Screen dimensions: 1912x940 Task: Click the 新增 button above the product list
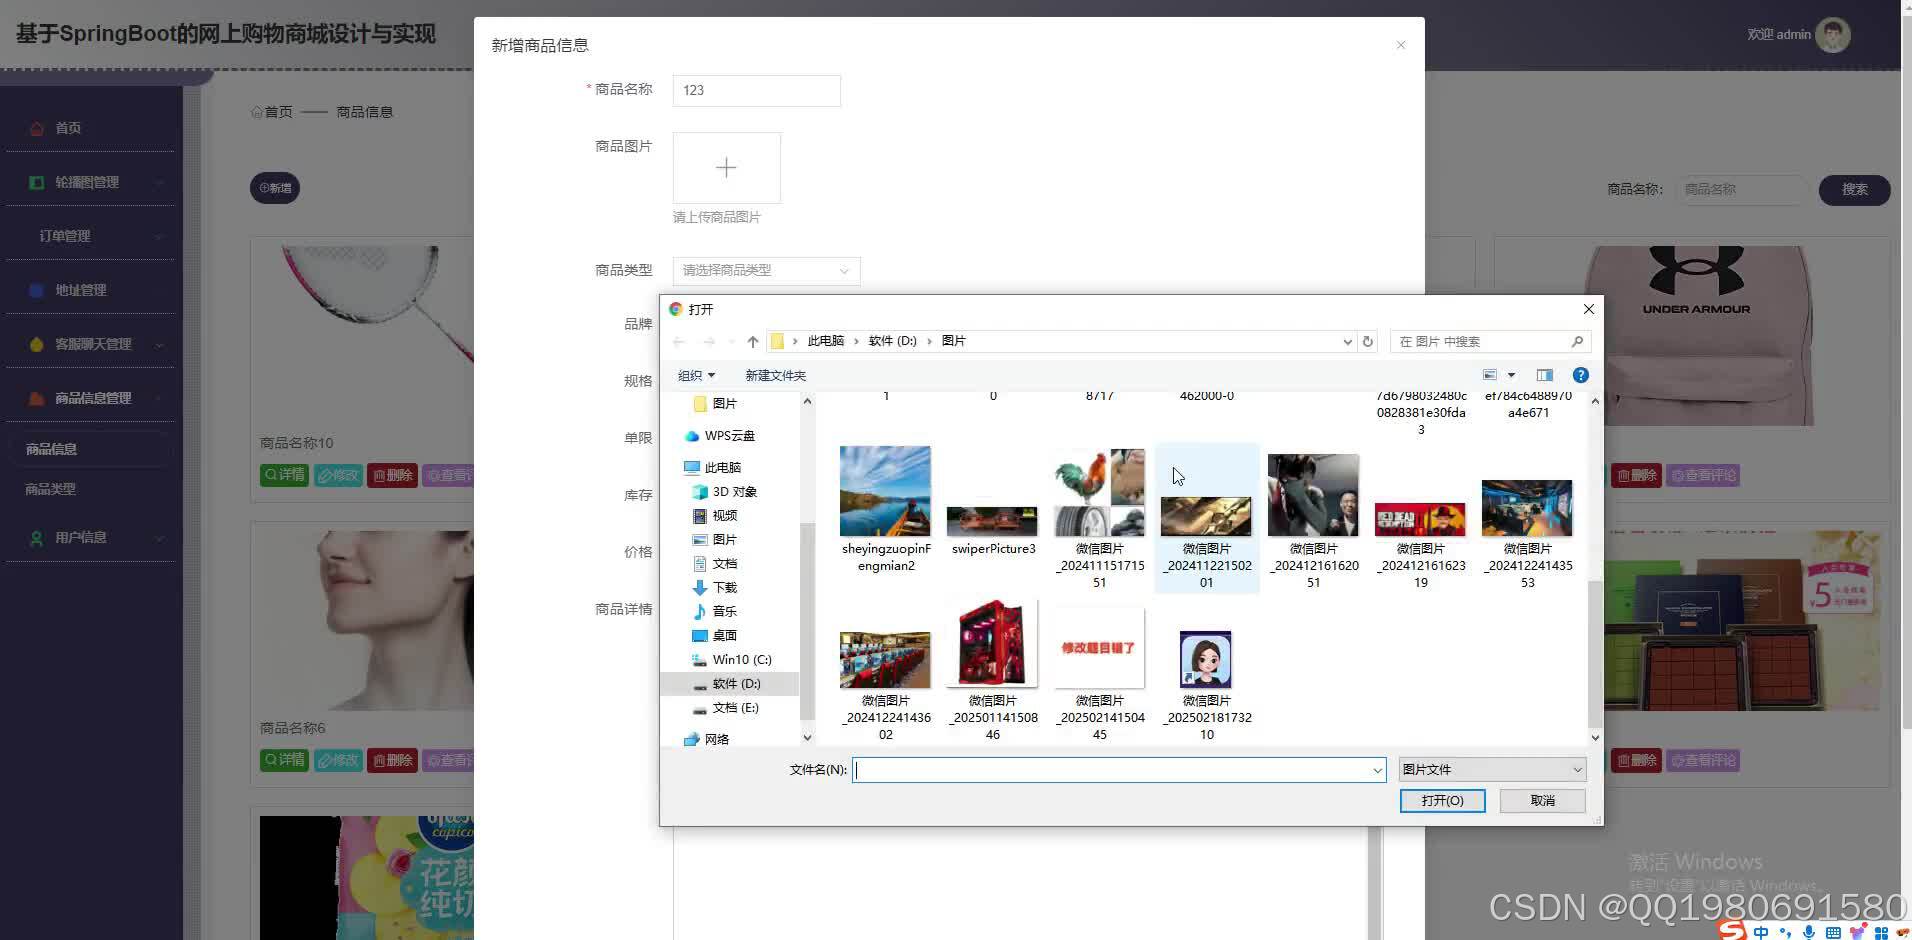(x=274, y=187)
